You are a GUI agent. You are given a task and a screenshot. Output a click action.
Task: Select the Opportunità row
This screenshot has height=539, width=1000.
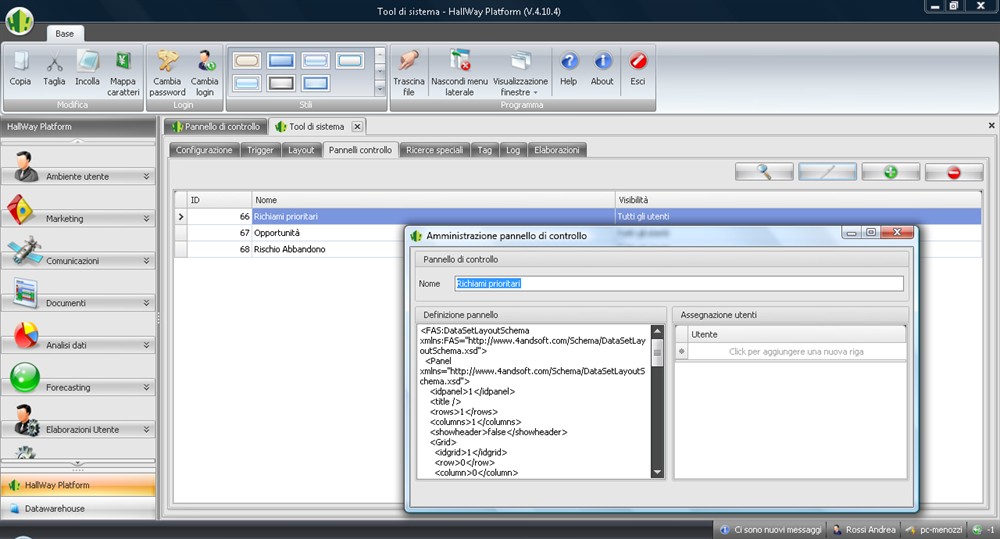click(578, 233)
